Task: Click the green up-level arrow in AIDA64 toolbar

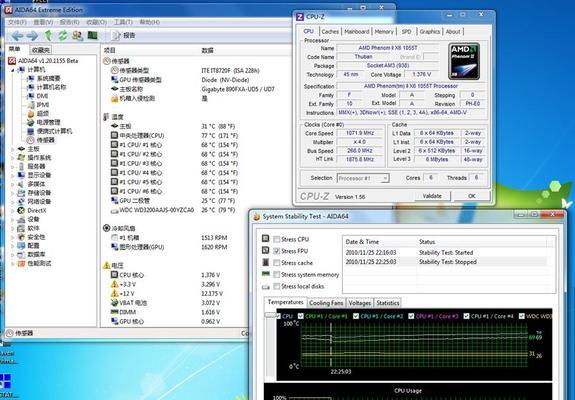Action: pos(48,35)
